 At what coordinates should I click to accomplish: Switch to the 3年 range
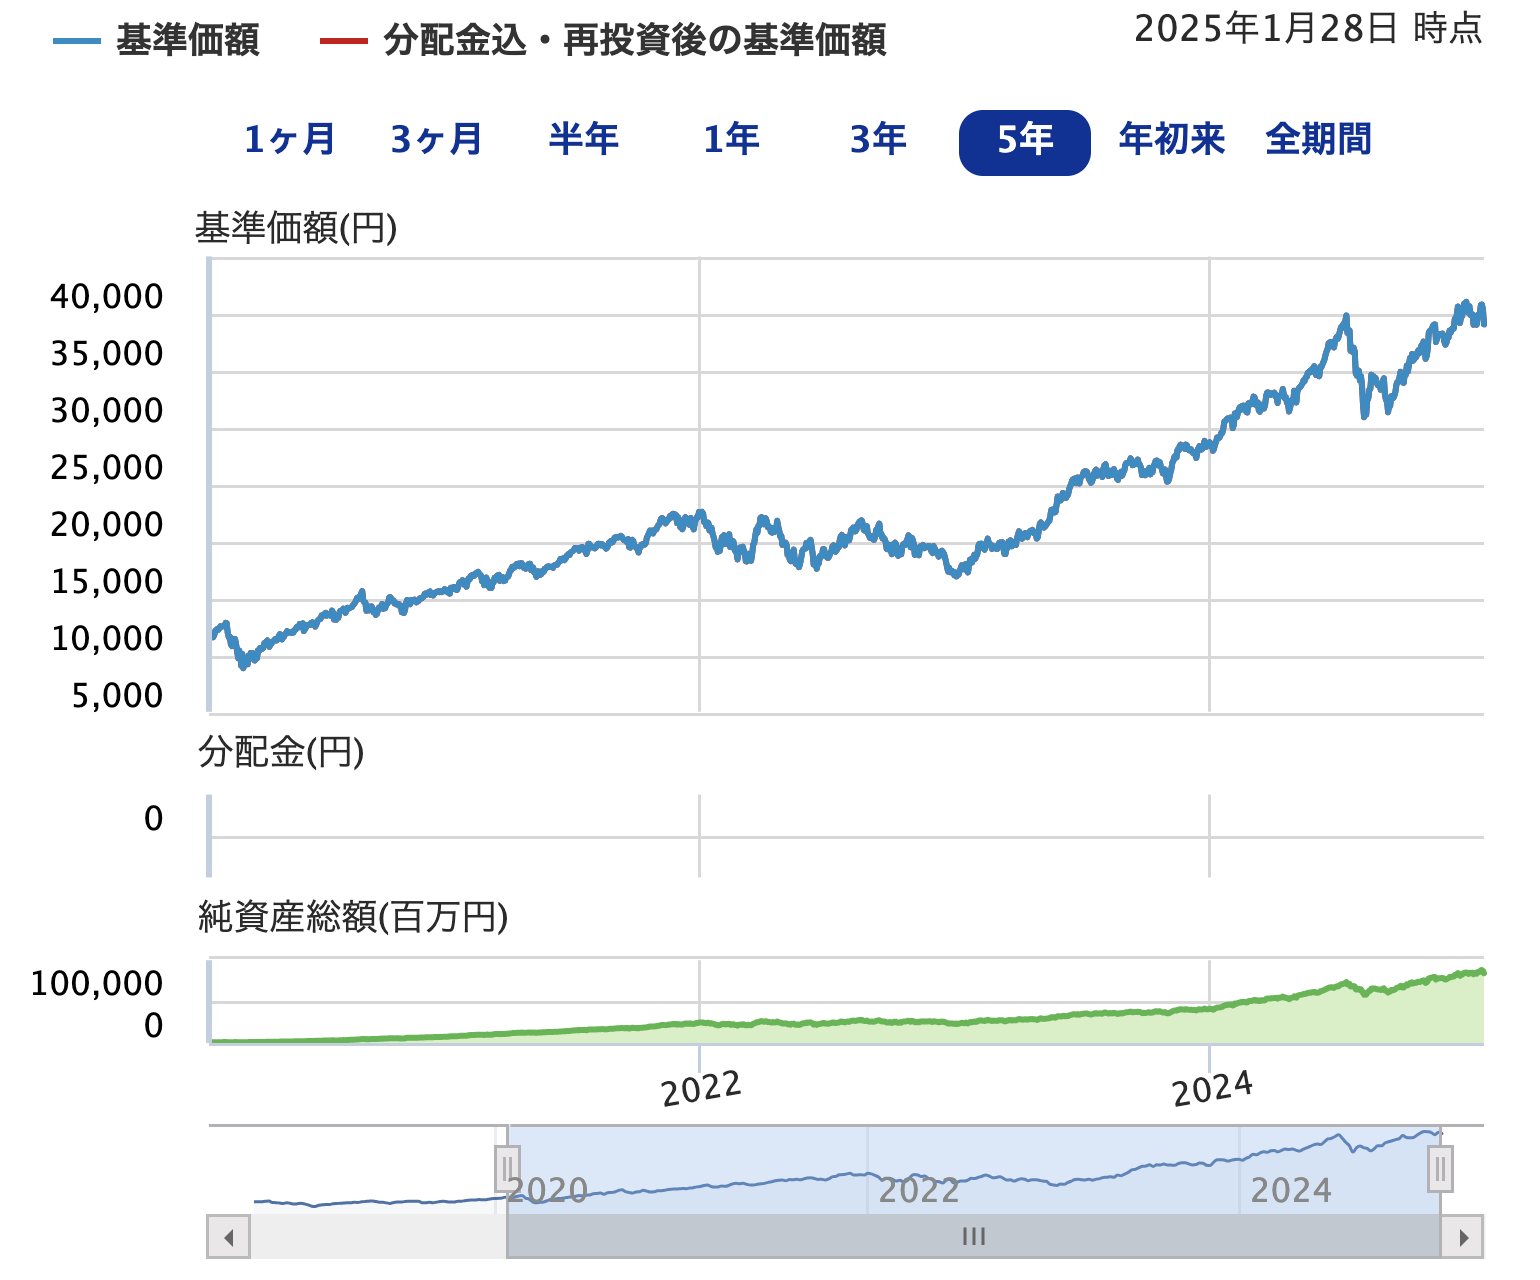coord(878,140)
